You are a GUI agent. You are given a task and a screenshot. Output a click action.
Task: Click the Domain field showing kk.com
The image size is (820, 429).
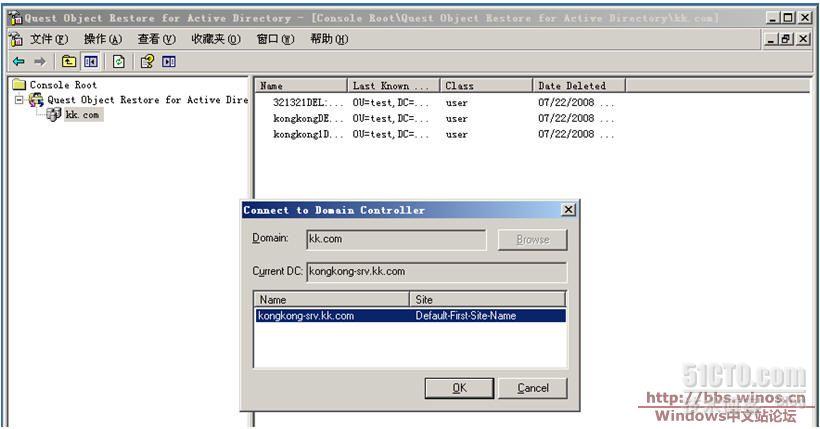click(396, 240)
